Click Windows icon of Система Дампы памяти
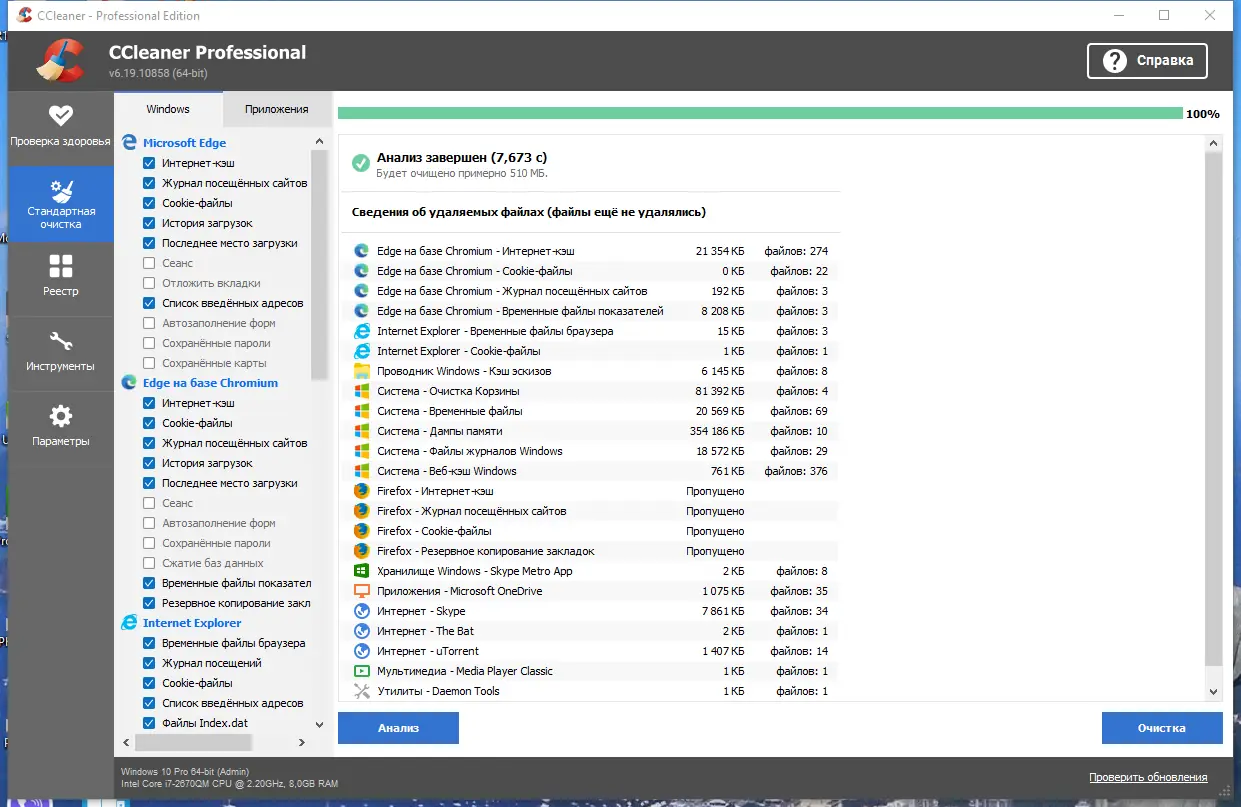 (361, 431)
